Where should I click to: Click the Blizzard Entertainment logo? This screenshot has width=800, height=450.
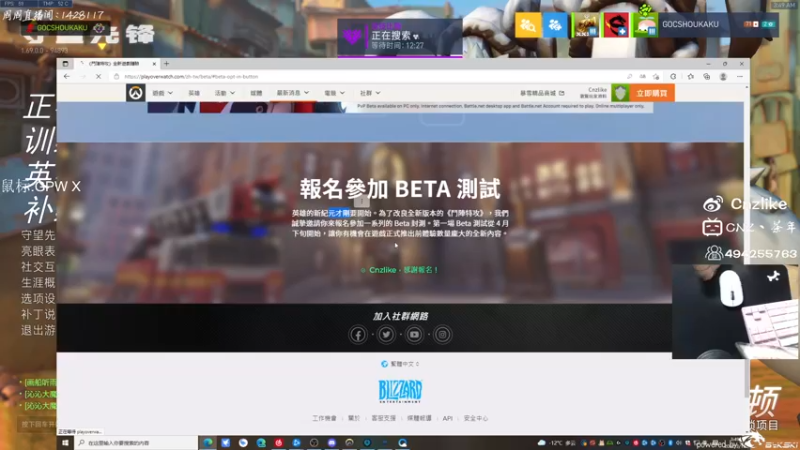coord(400,391)
